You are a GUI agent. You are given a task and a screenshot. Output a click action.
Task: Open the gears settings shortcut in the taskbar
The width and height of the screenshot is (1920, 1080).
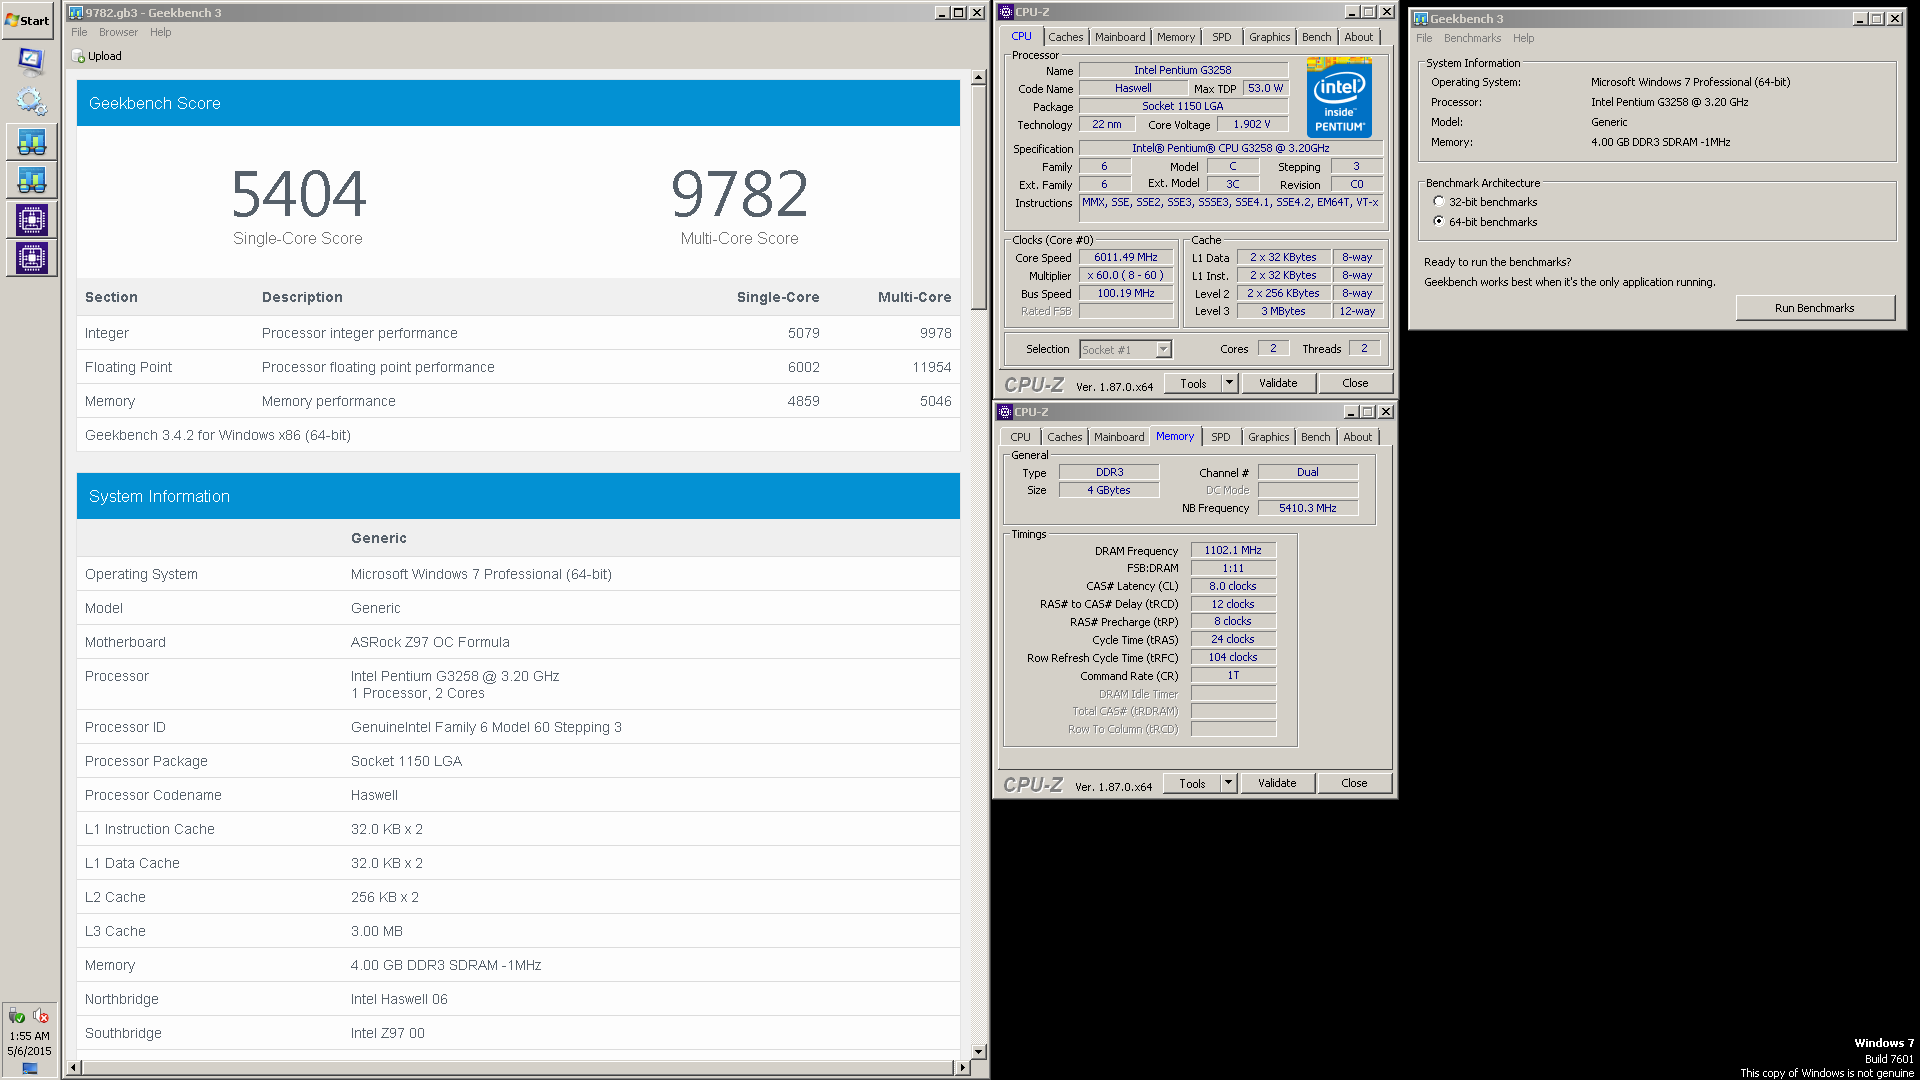click(x=31, y=101)
